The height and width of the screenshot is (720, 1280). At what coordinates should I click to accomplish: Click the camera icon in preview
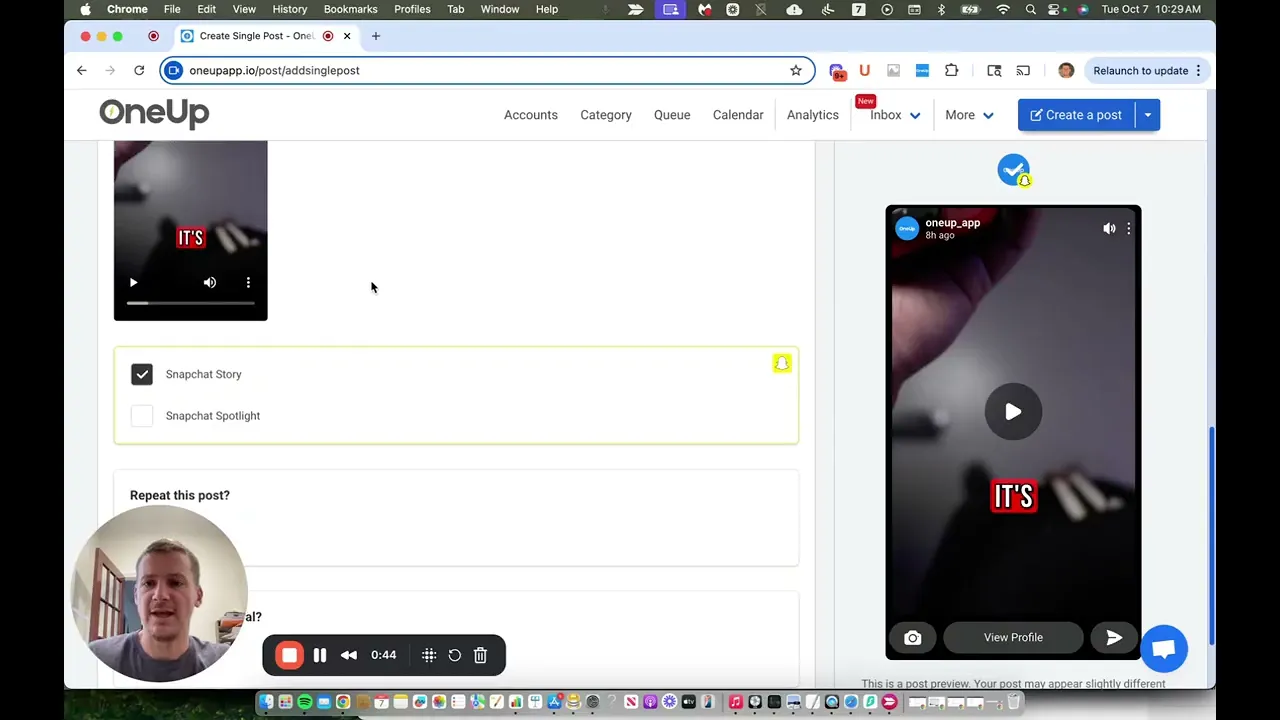click(913, 638)
